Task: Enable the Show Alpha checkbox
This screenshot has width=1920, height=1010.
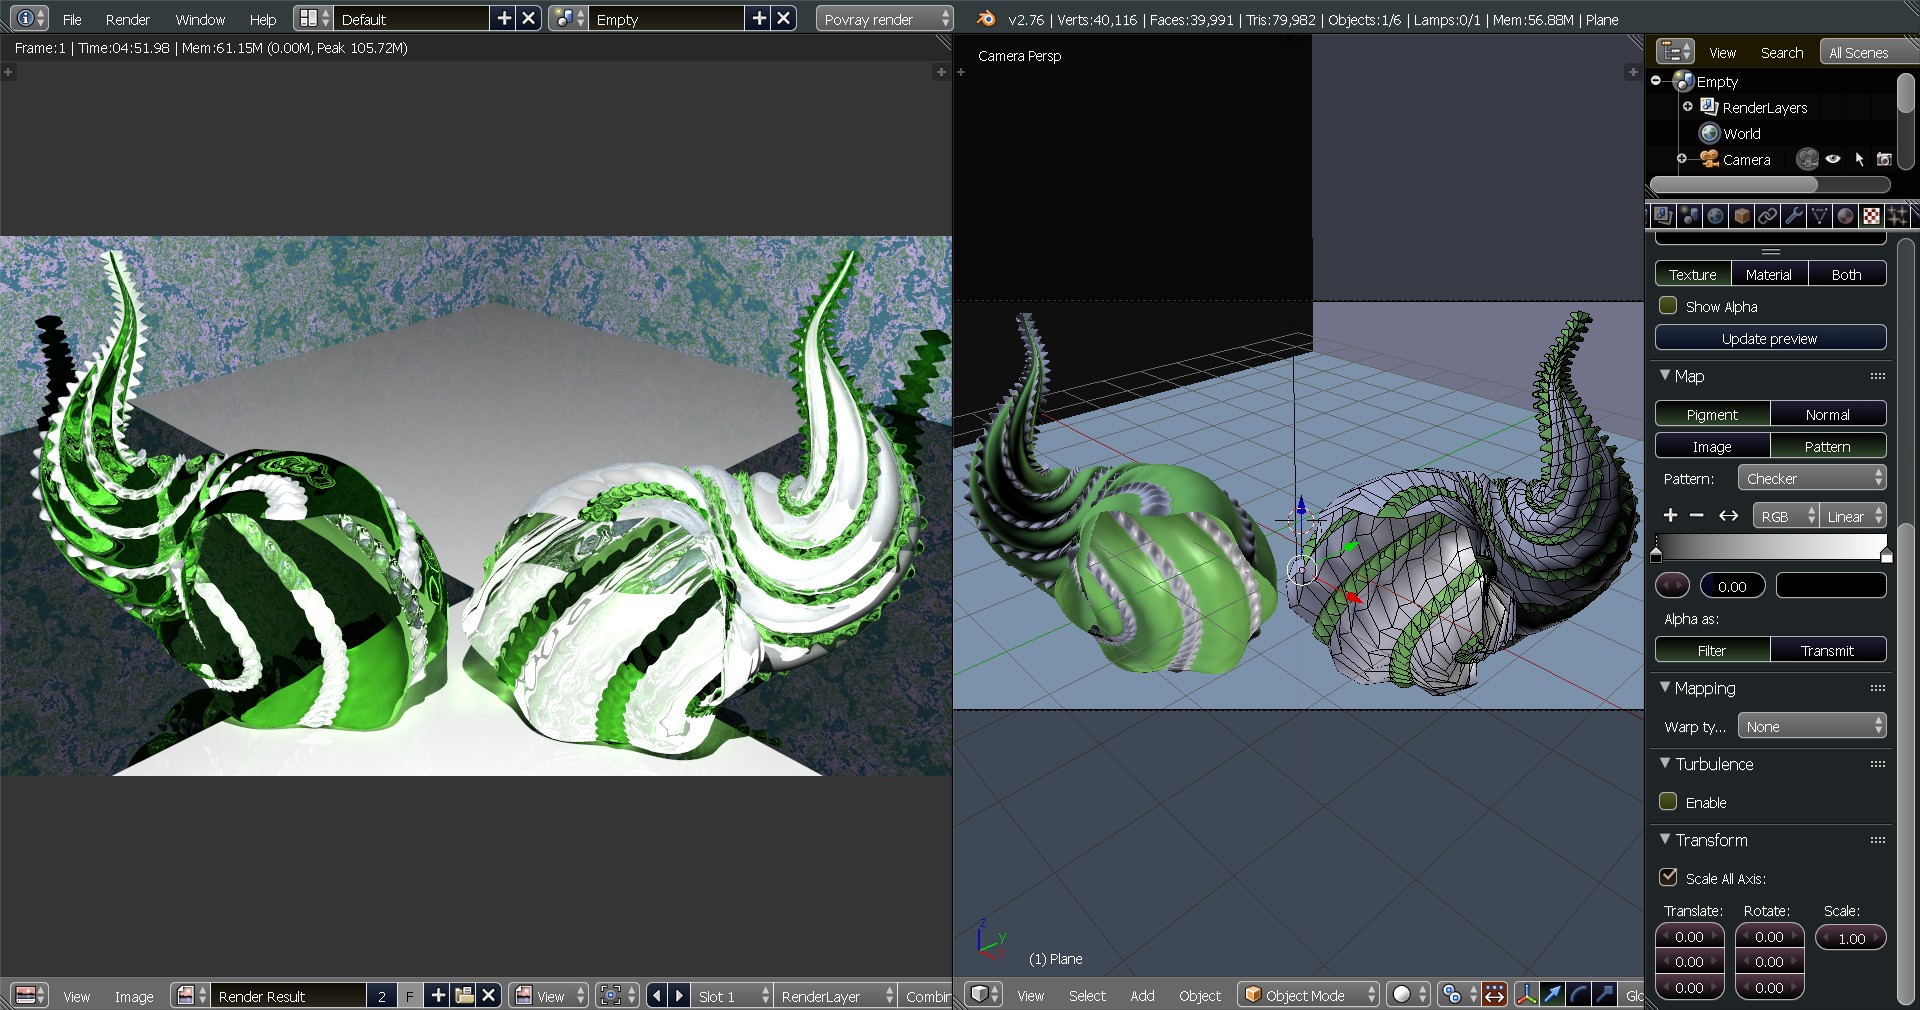Action: [x=1668, y=306]
